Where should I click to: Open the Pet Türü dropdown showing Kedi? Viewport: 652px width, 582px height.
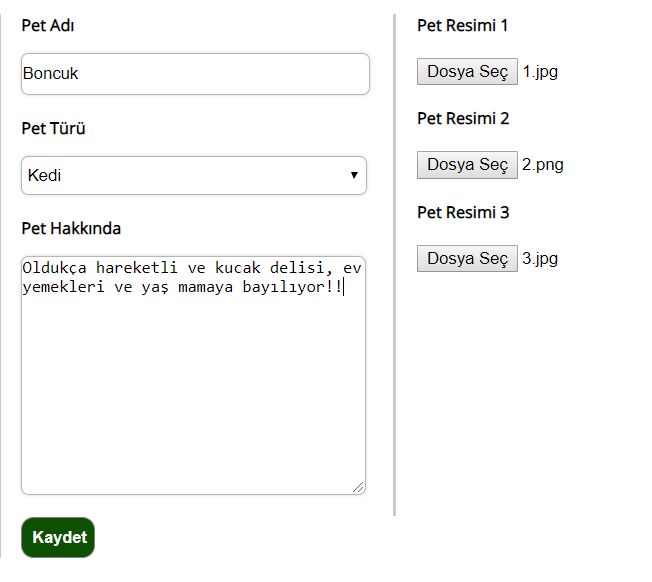click(194, 175)
